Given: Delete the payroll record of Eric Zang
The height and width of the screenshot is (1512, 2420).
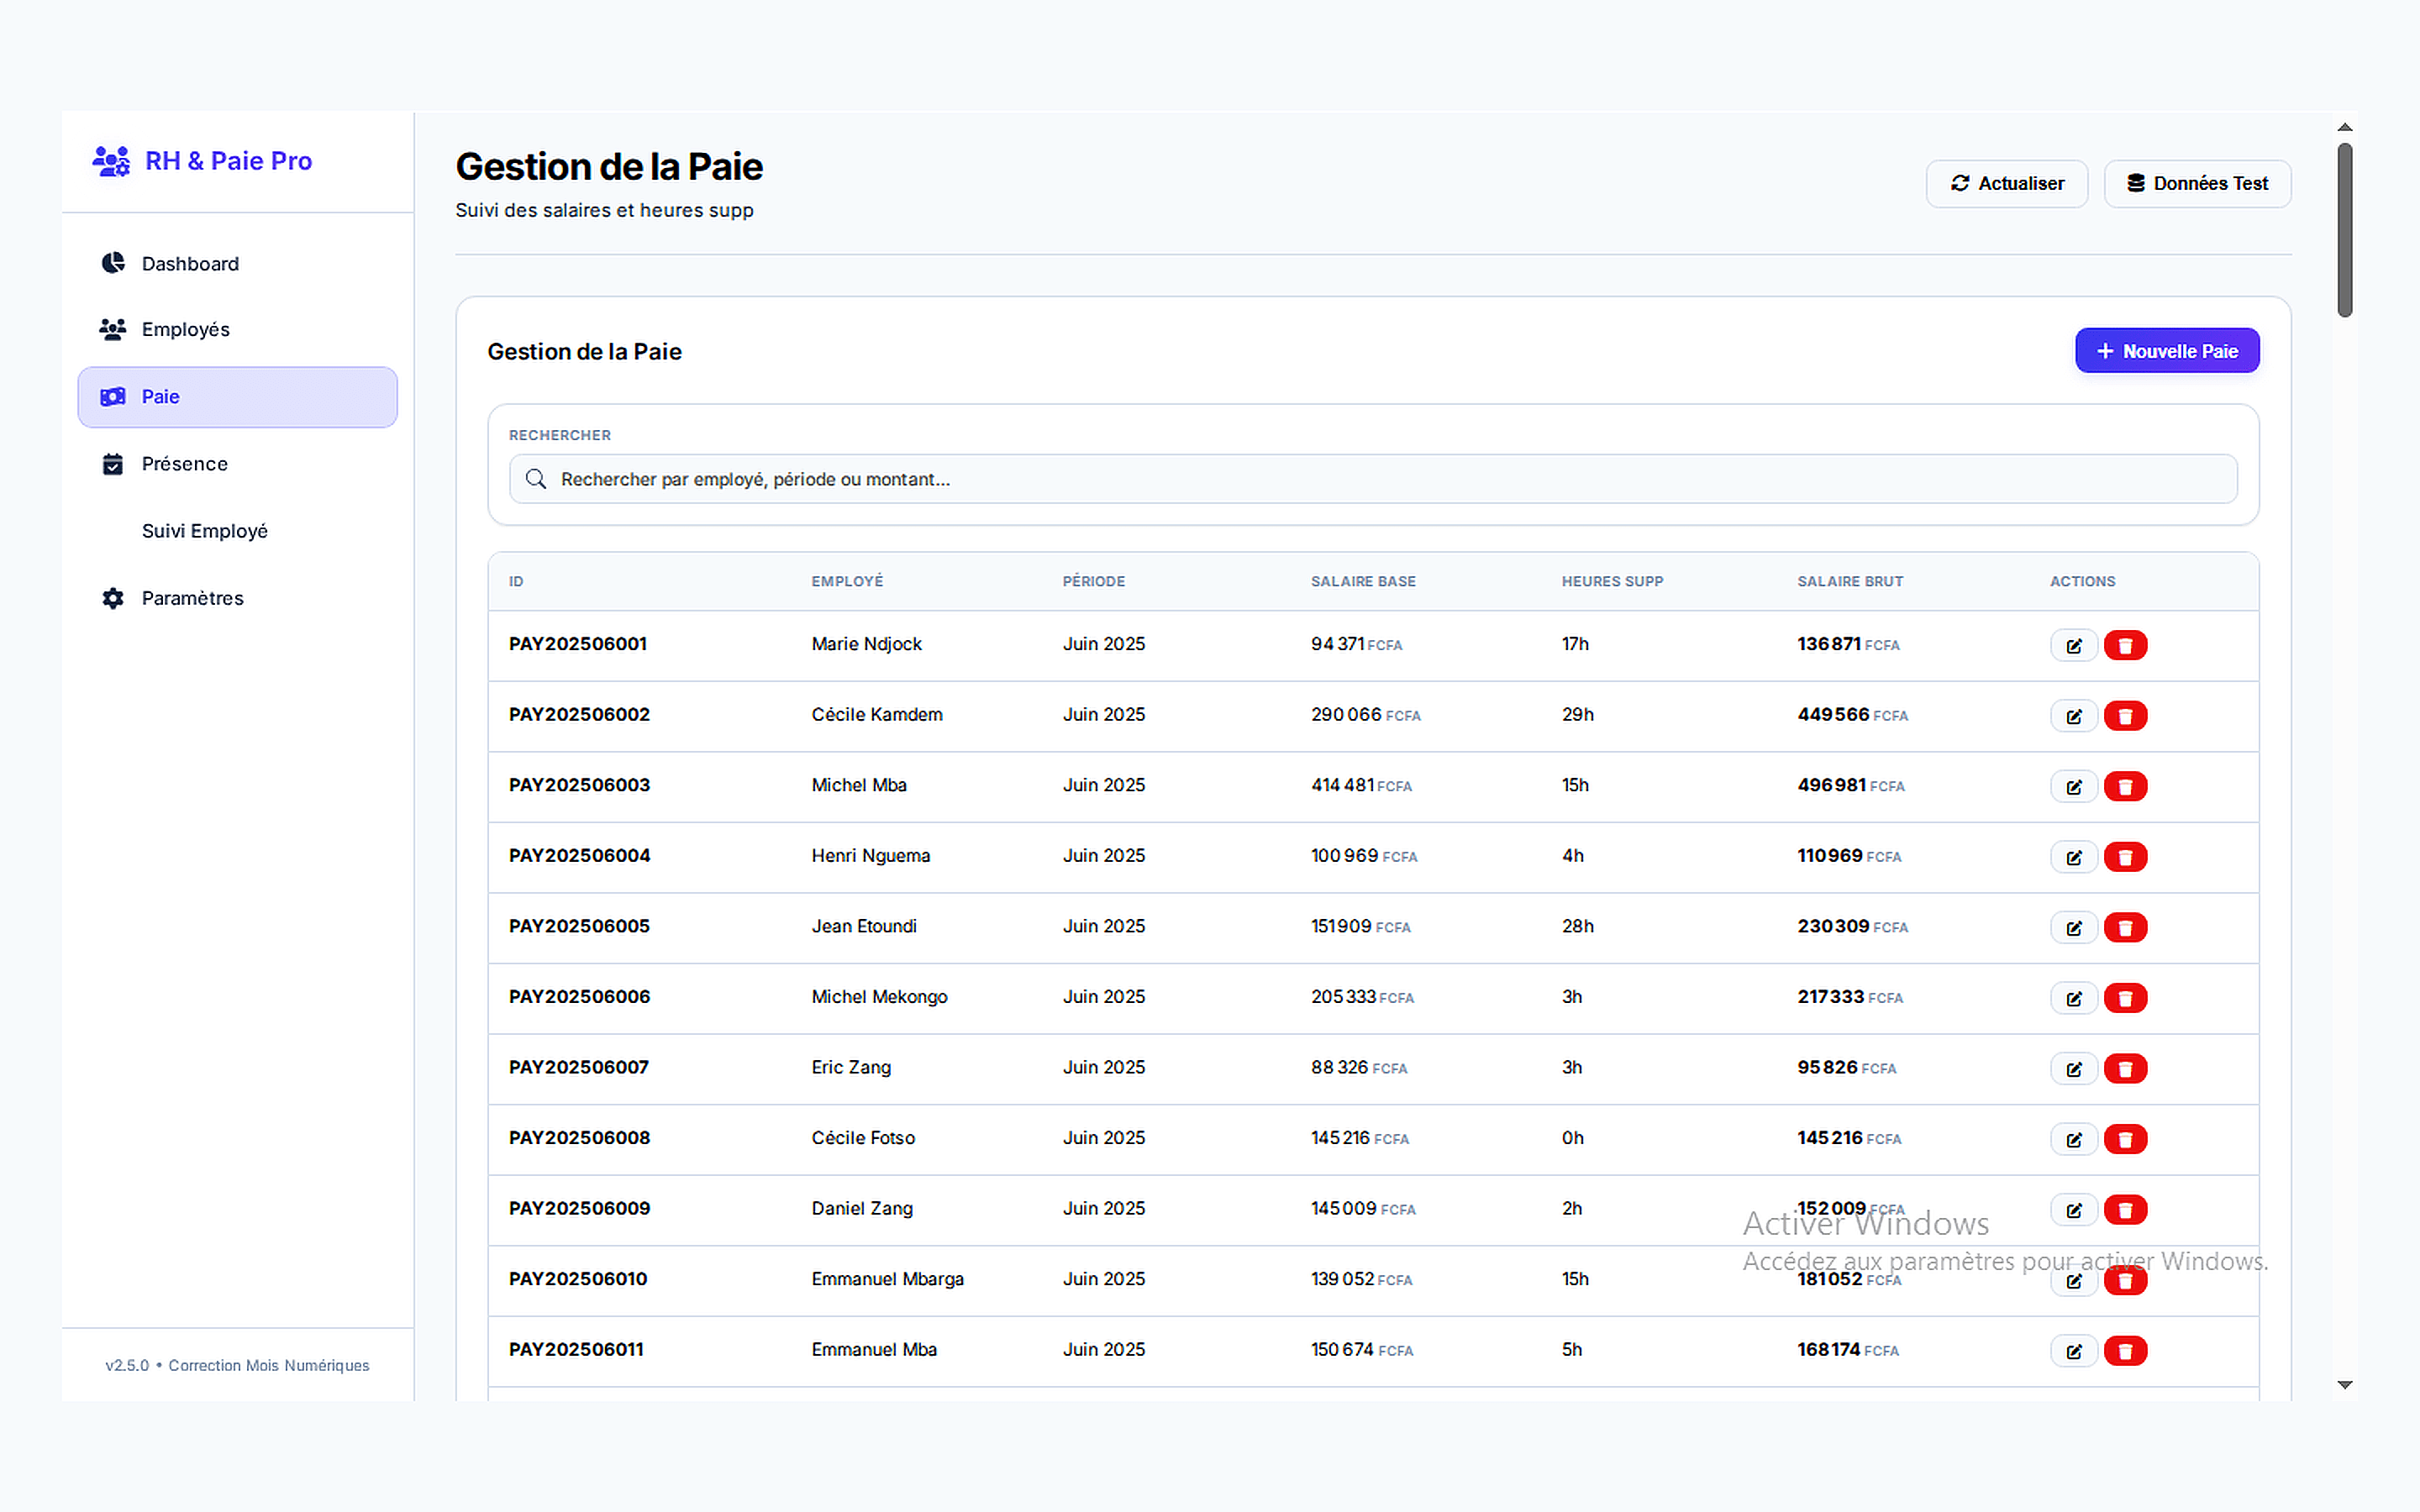Looking at the screenshot, I should (x=2126, y=1068).
